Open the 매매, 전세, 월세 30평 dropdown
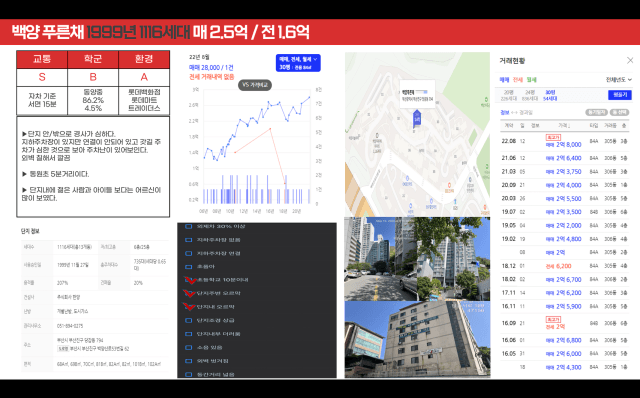This screenshot has height=398, width=640. click(x=298, y=63)
